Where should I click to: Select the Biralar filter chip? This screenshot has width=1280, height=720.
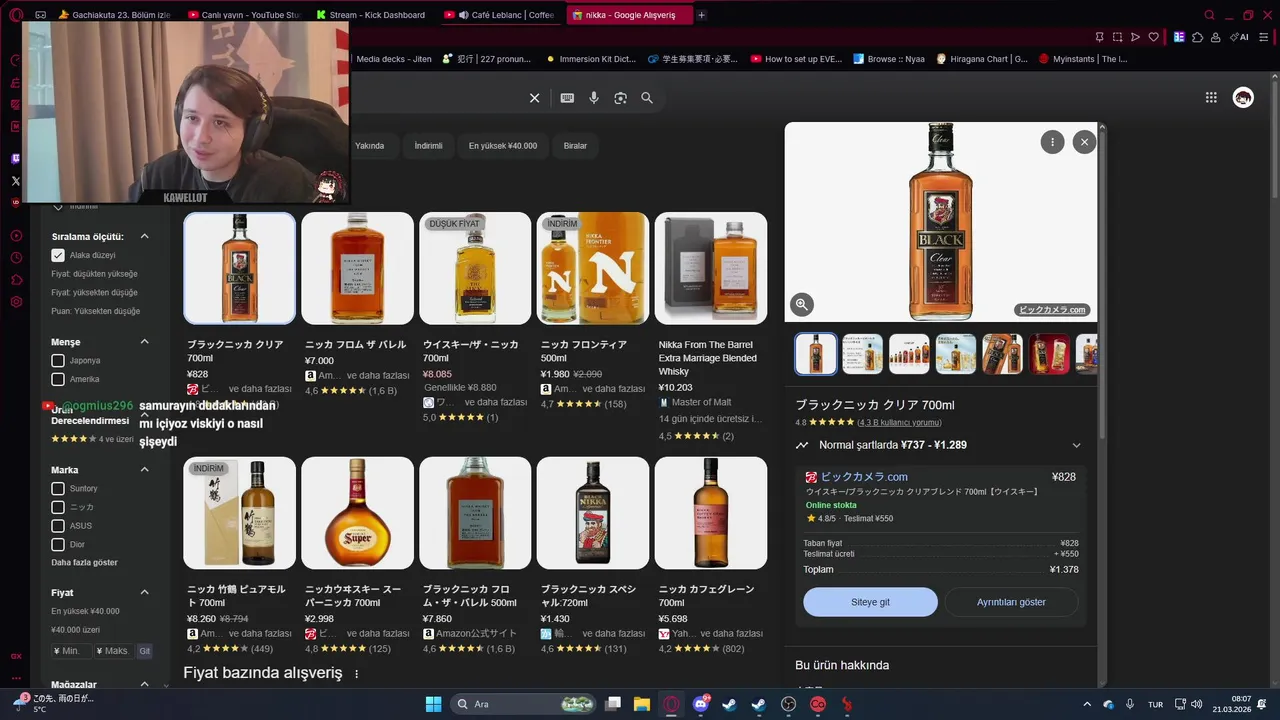(x=575, y=146)
